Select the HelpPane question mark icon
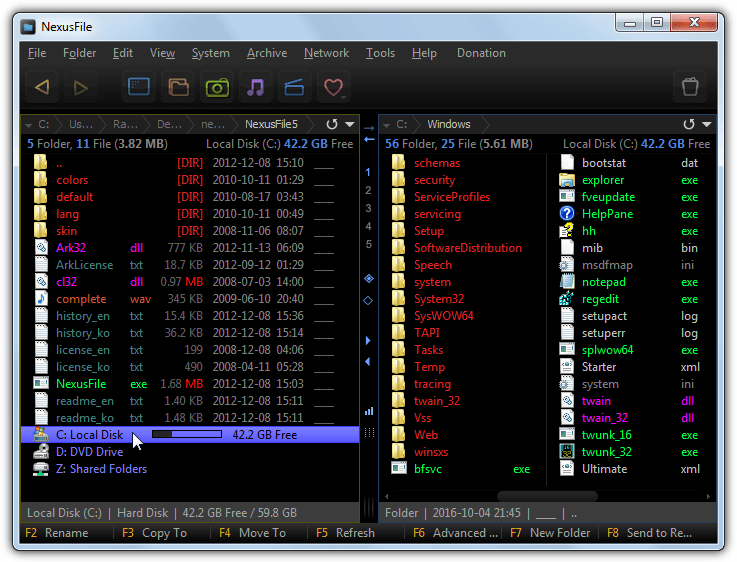The height and width of the screenshot is (562, 737). (x=567, y=214)
